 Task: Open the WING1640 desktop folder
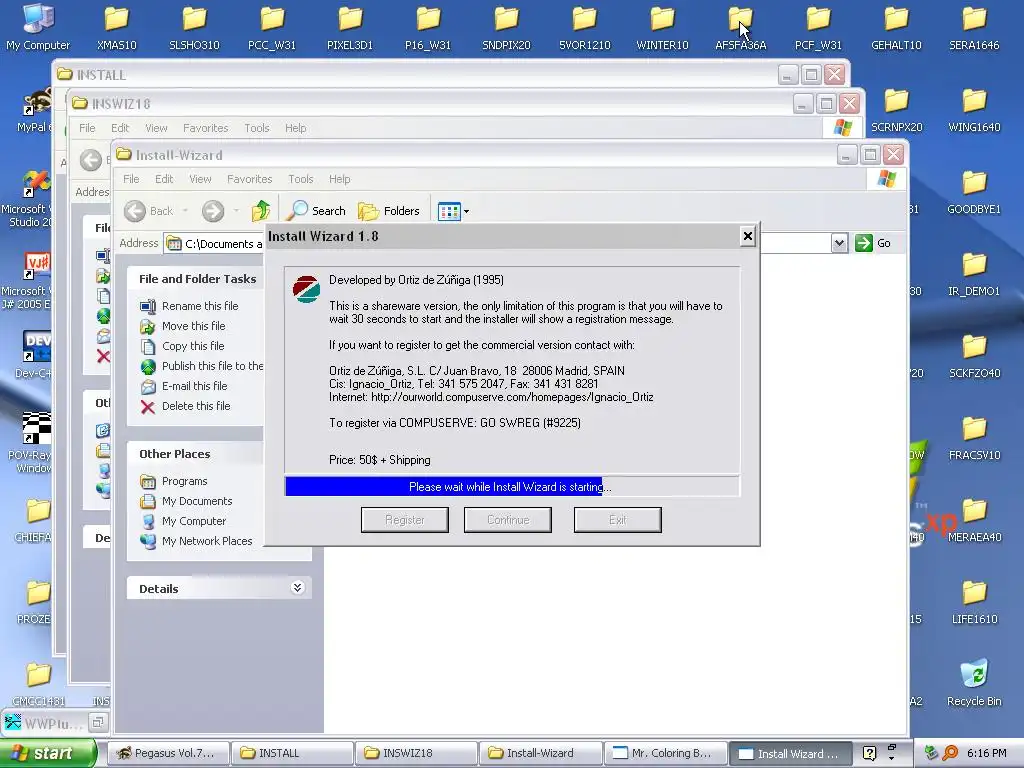point(974,110)
